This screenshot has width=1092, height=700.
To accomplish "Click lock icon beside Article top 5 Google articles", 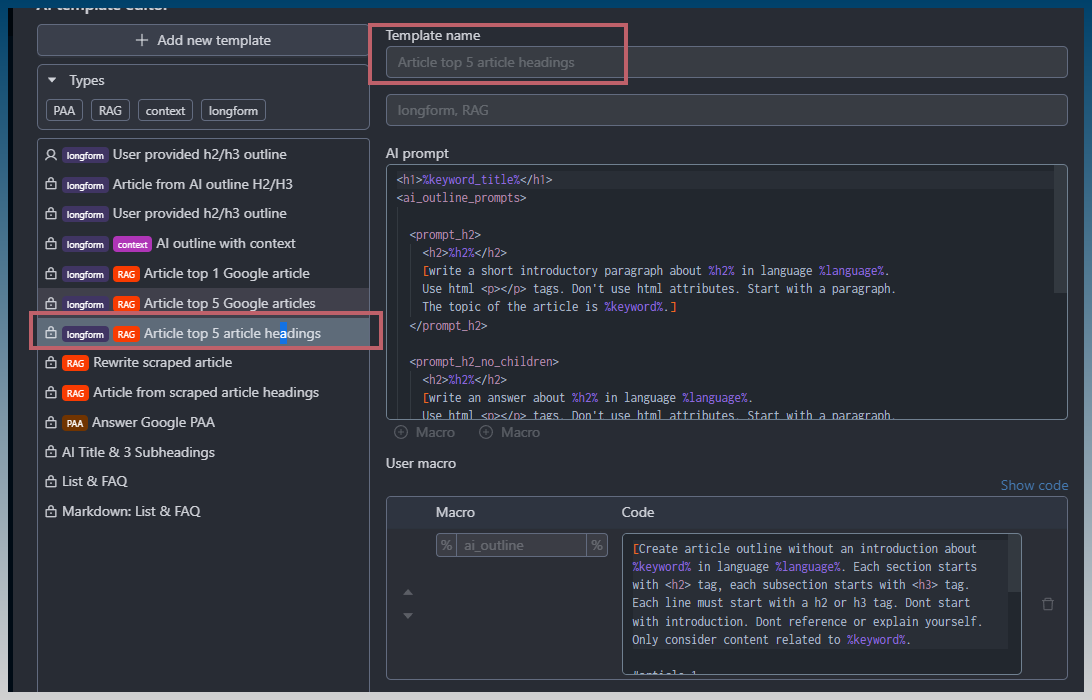I will (51, 304).
